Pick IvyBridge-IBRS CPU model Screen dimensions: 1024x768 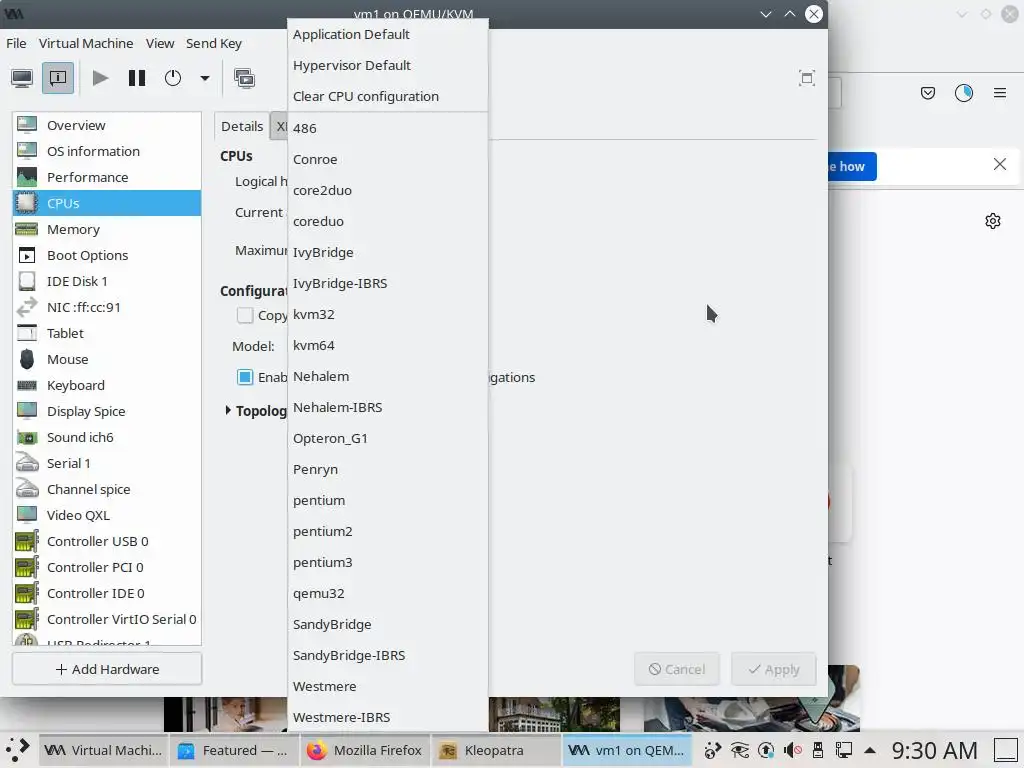pos(387,283)
